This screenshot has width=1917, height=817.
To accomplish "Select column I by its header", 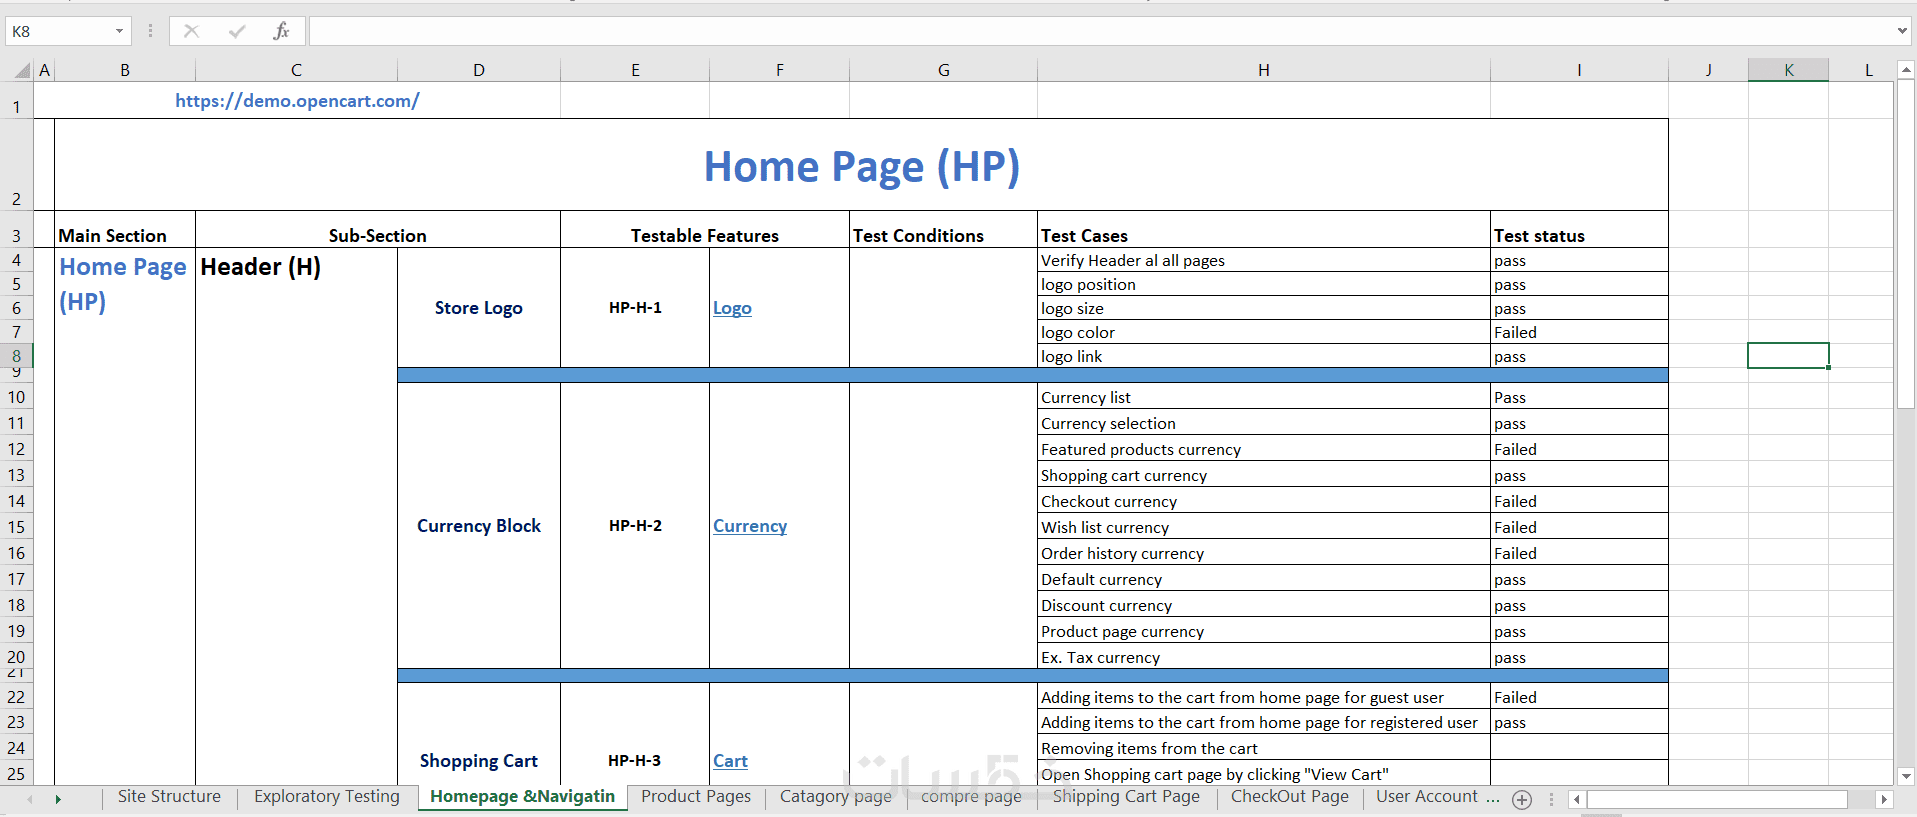I will 1579,70.
